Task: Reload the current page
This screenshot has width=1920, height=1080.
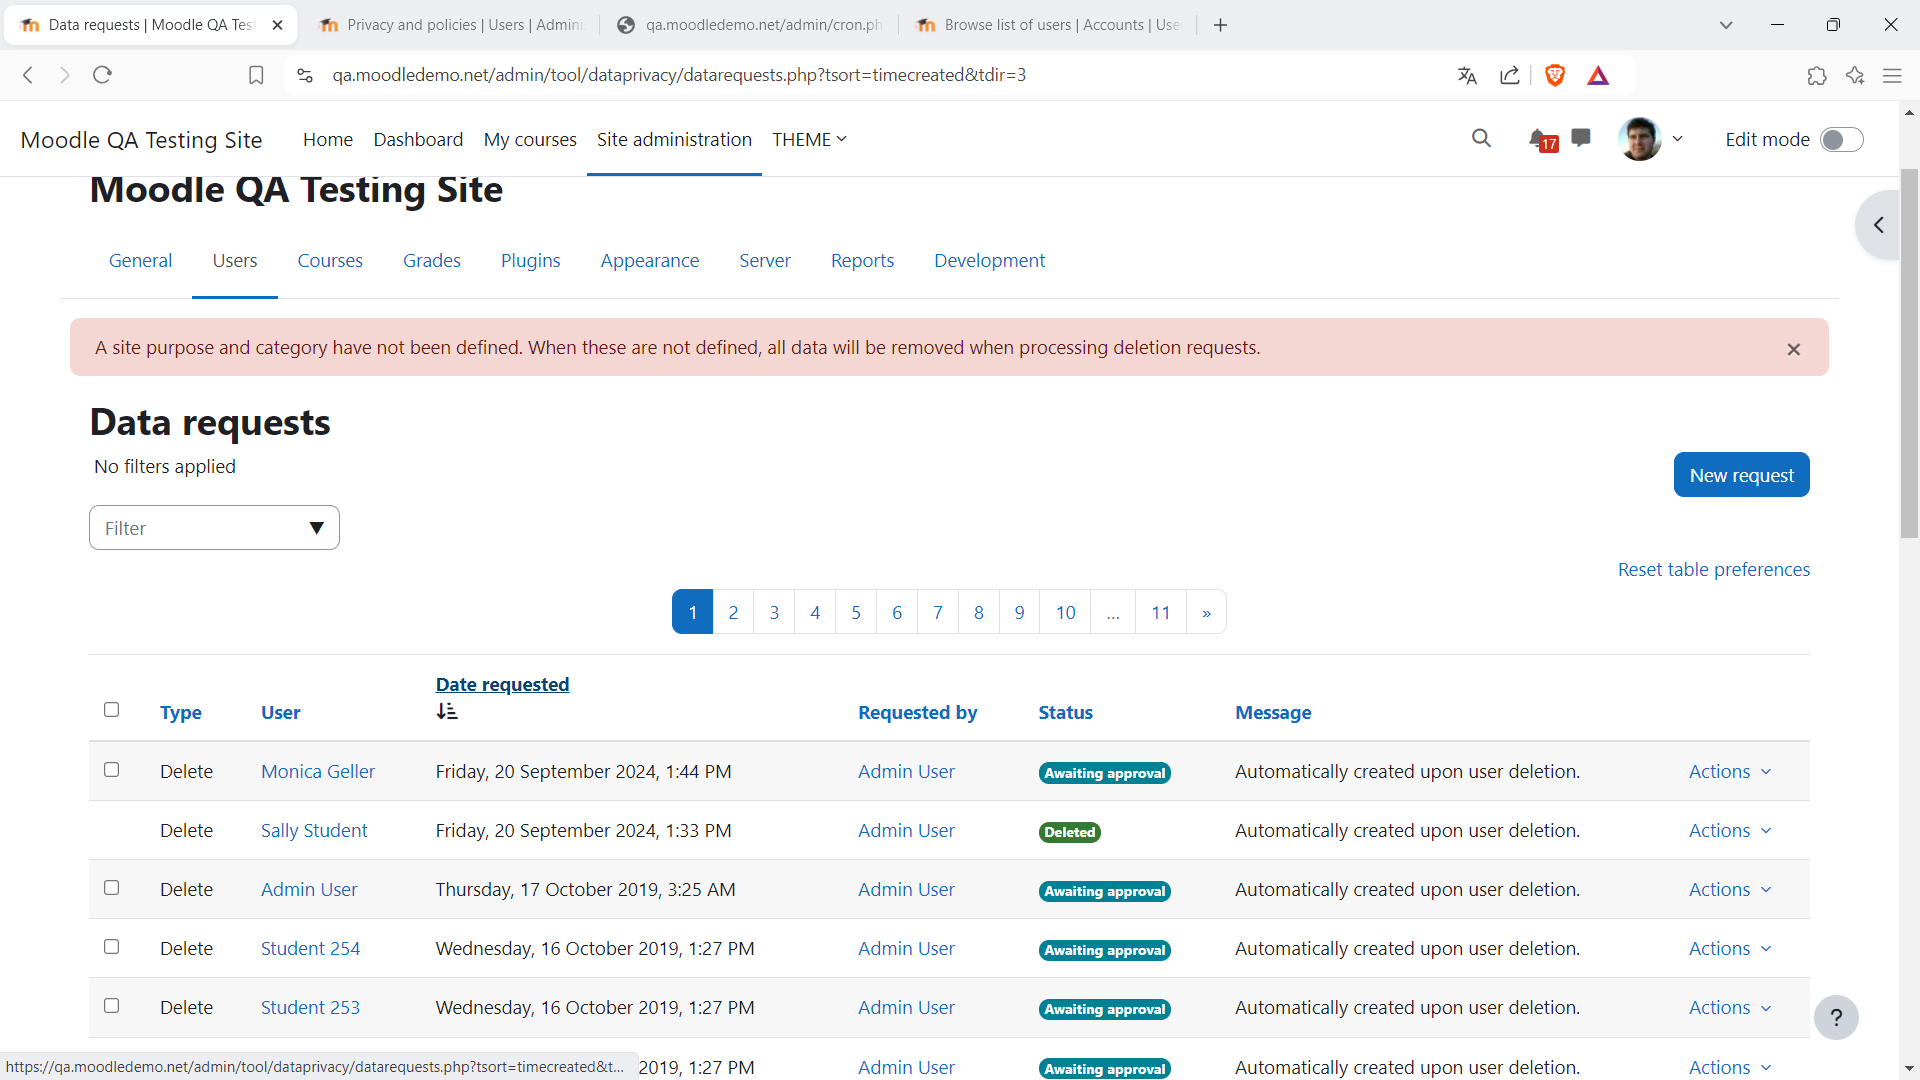Action: [102, 75]
